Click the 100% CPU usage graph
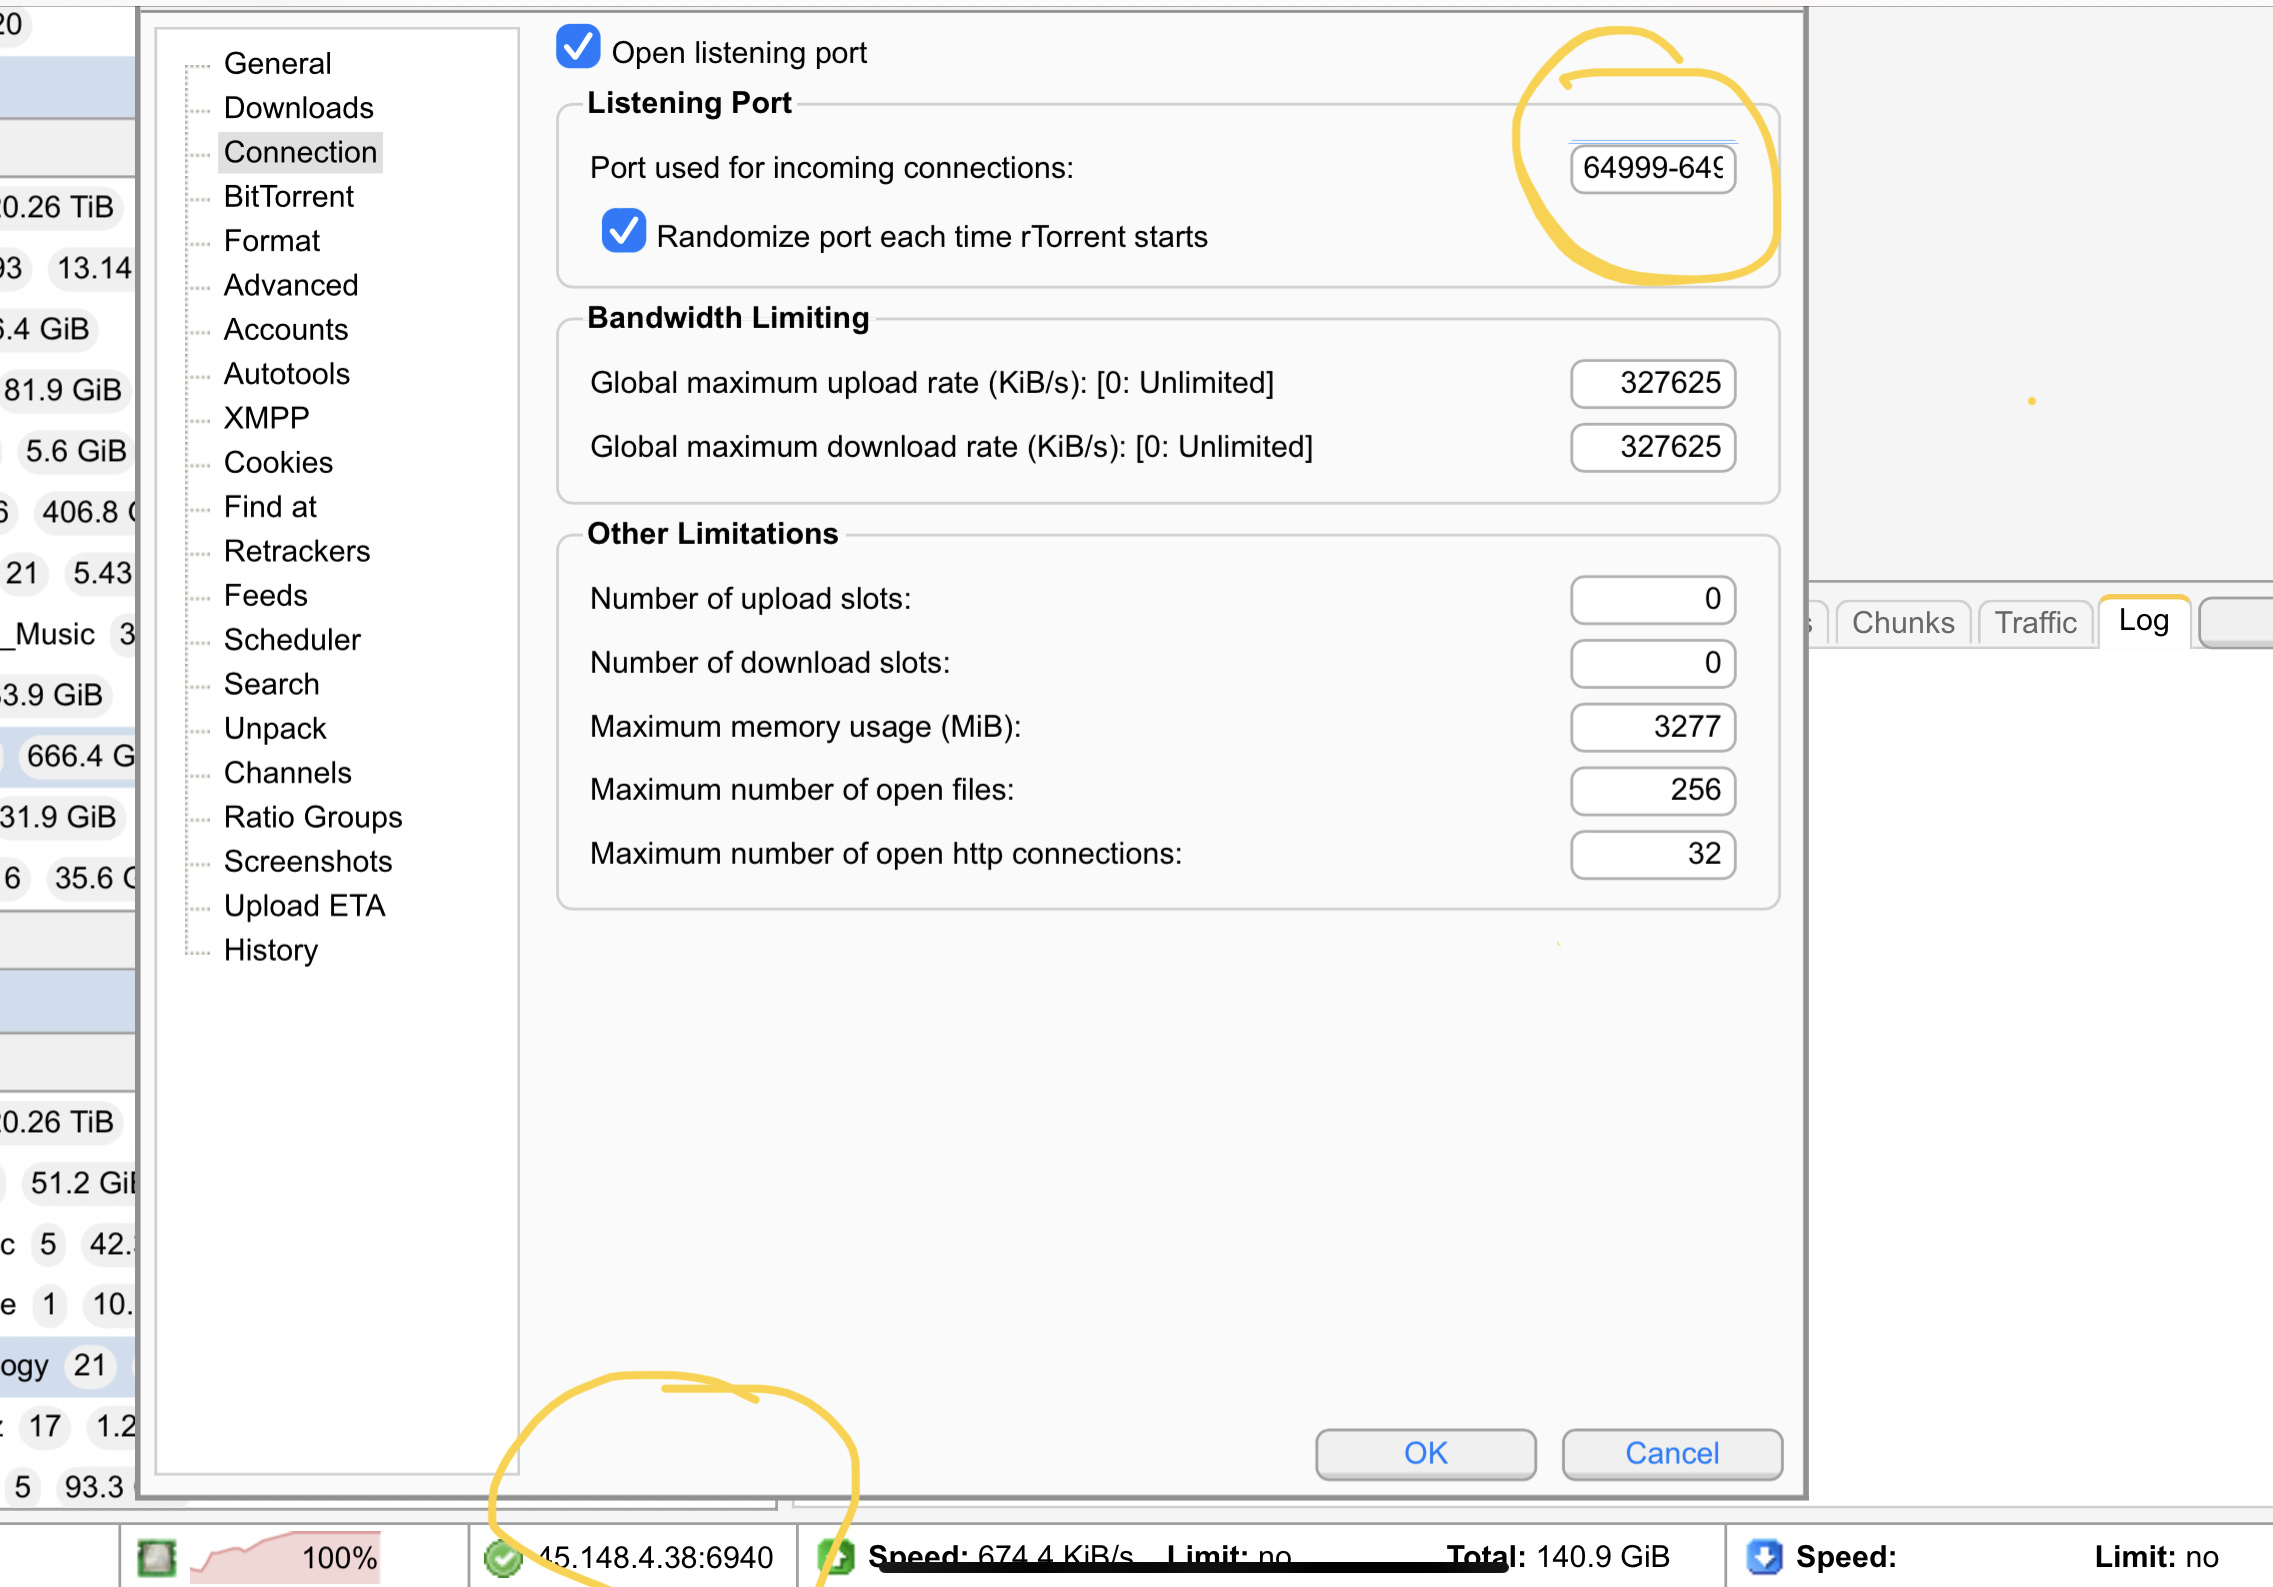The image size is (2273, 1587). (285, 1557)
